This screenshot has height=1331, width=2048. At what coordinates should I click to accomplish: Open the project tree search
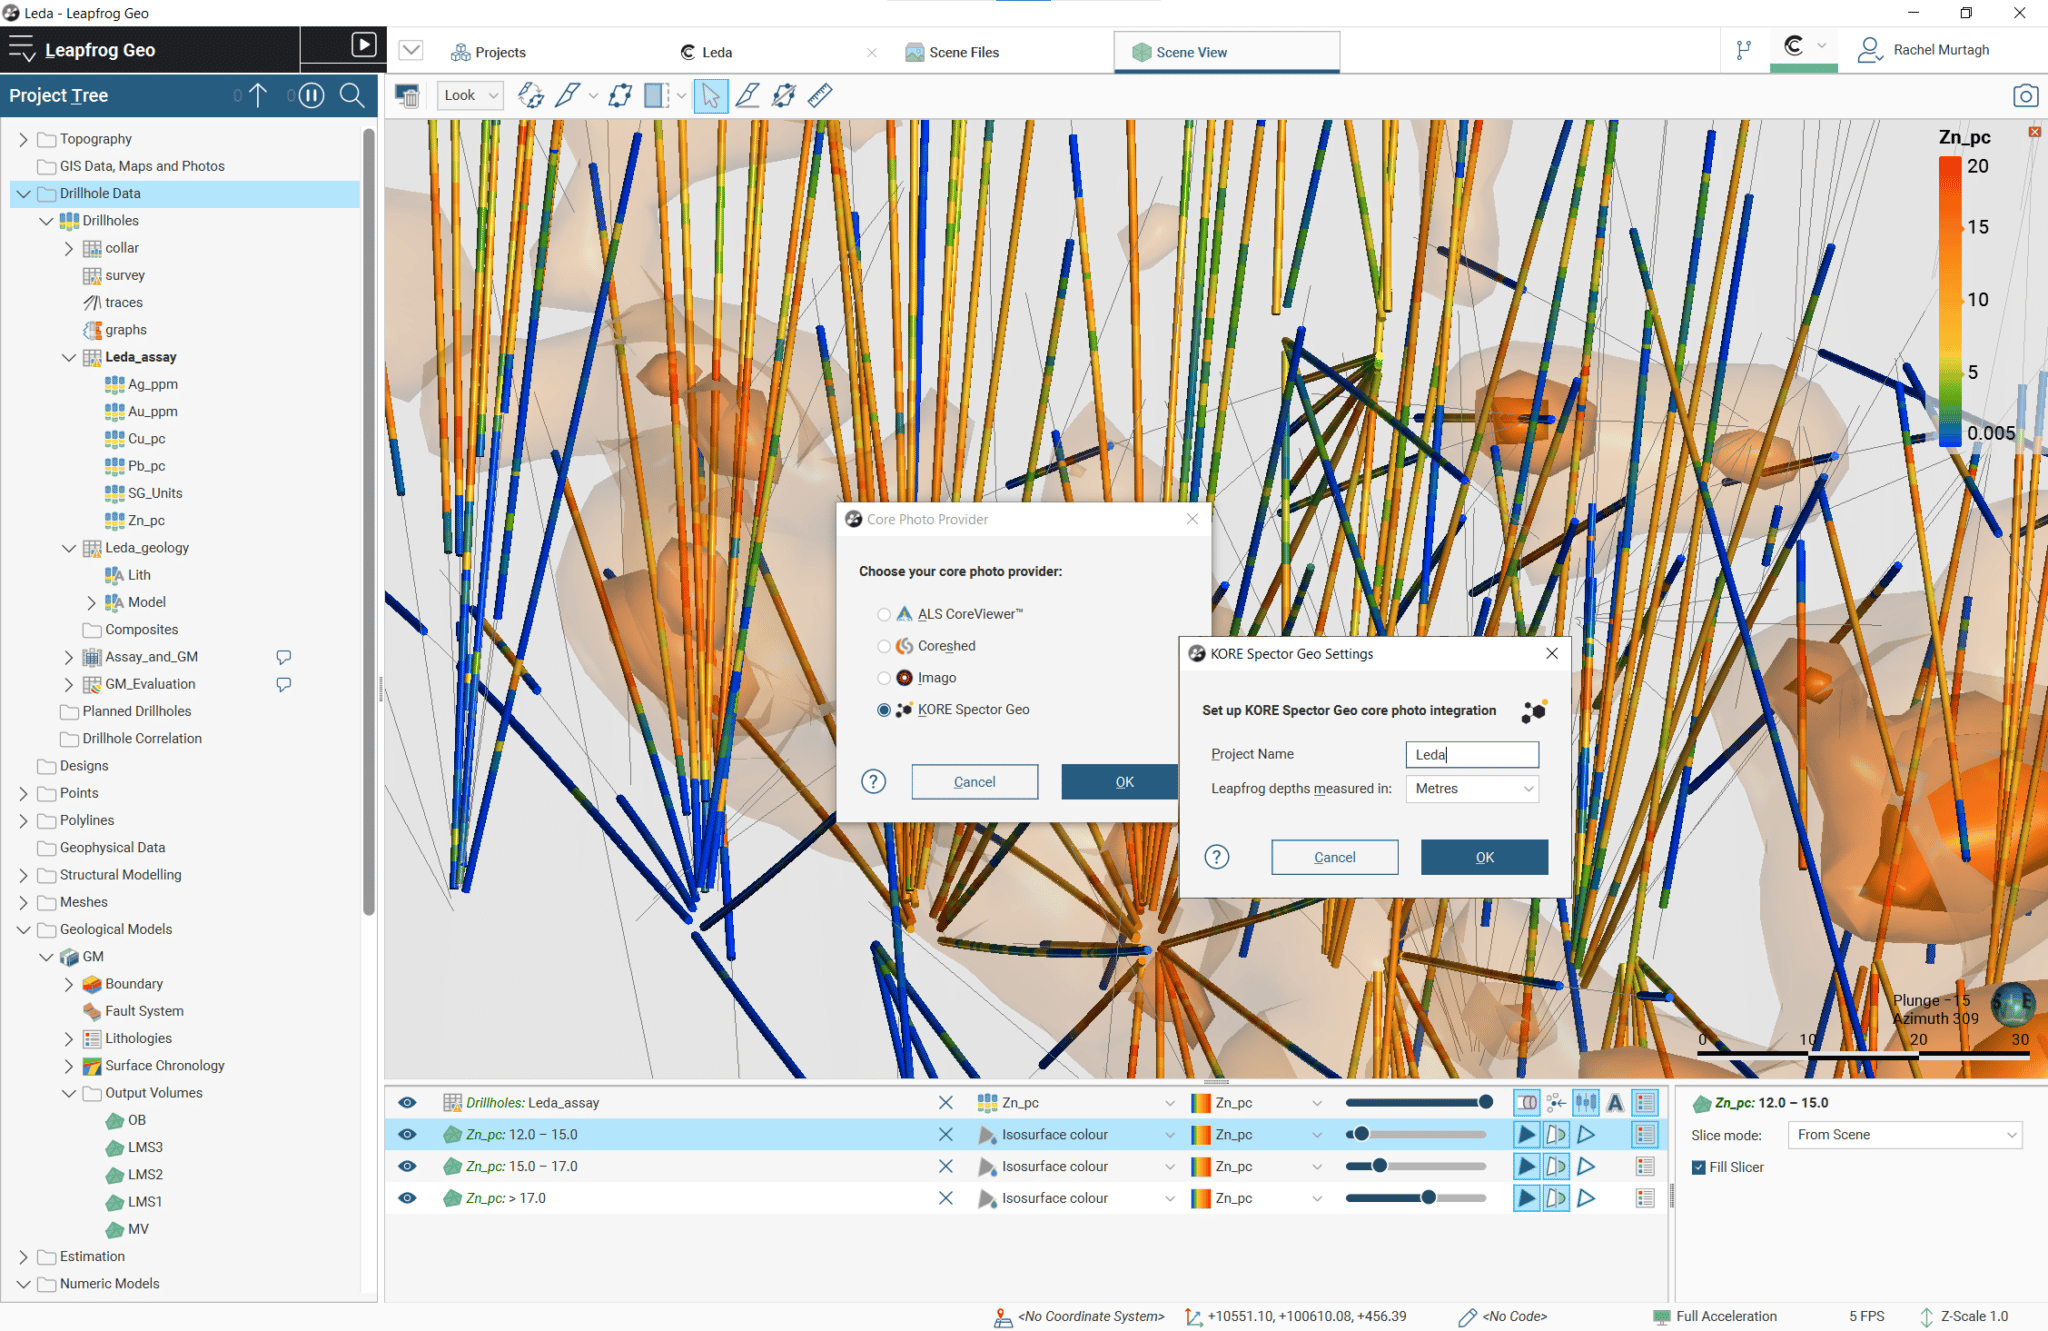pos(352,96)
